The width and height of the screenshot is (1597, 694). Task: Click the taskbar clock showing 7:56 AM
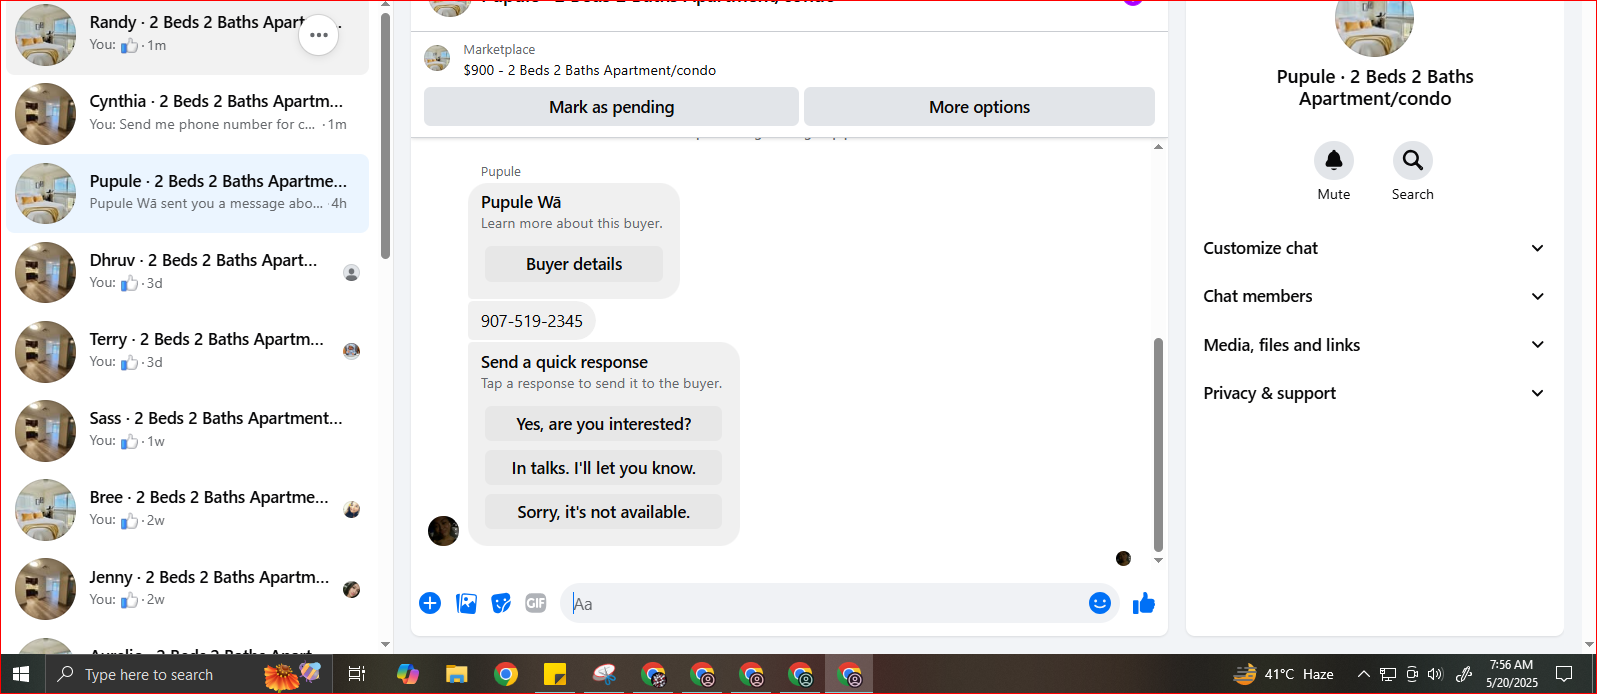[x=1511, y=674]
